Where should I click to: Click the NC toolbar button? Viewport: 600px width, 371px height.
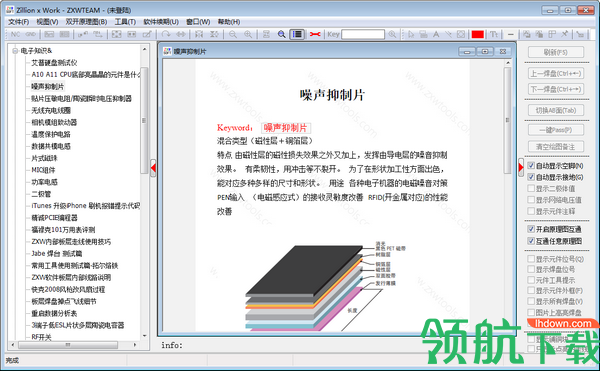pyautogui.click(x=15, y=34)
